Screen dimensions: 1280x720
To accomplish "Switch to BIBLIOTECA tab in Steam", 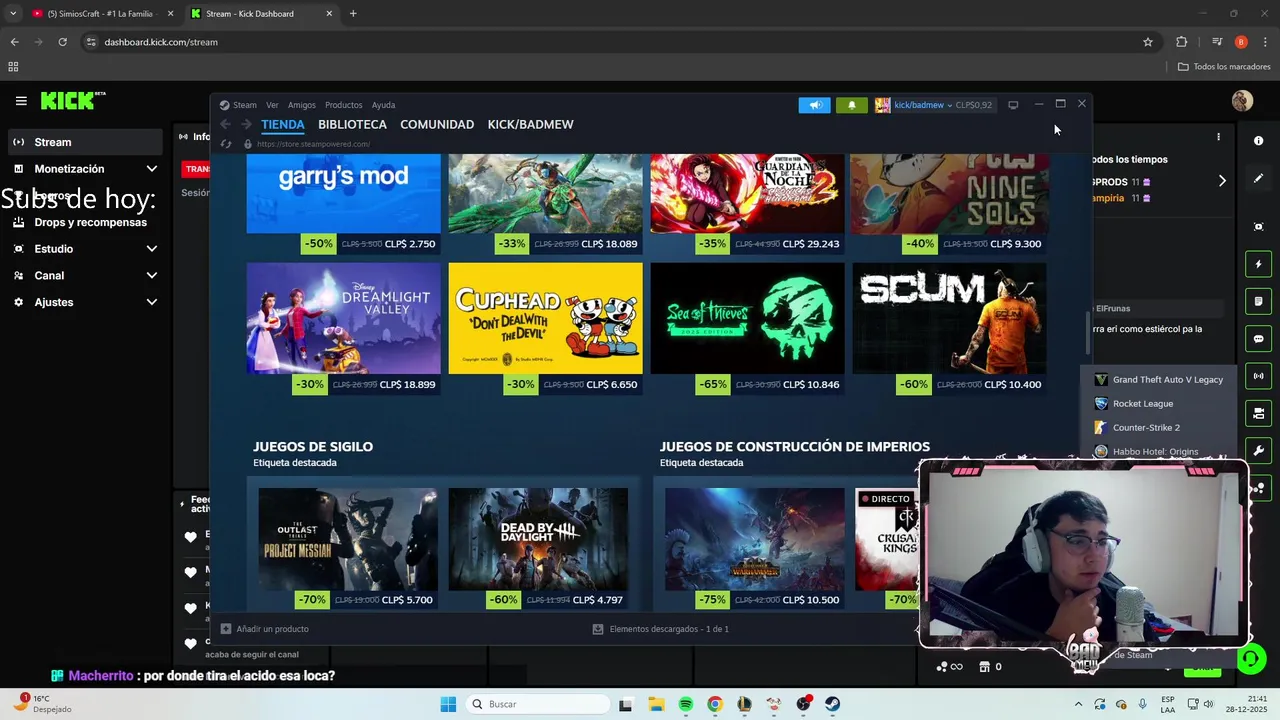I will (x=352, y=125).
